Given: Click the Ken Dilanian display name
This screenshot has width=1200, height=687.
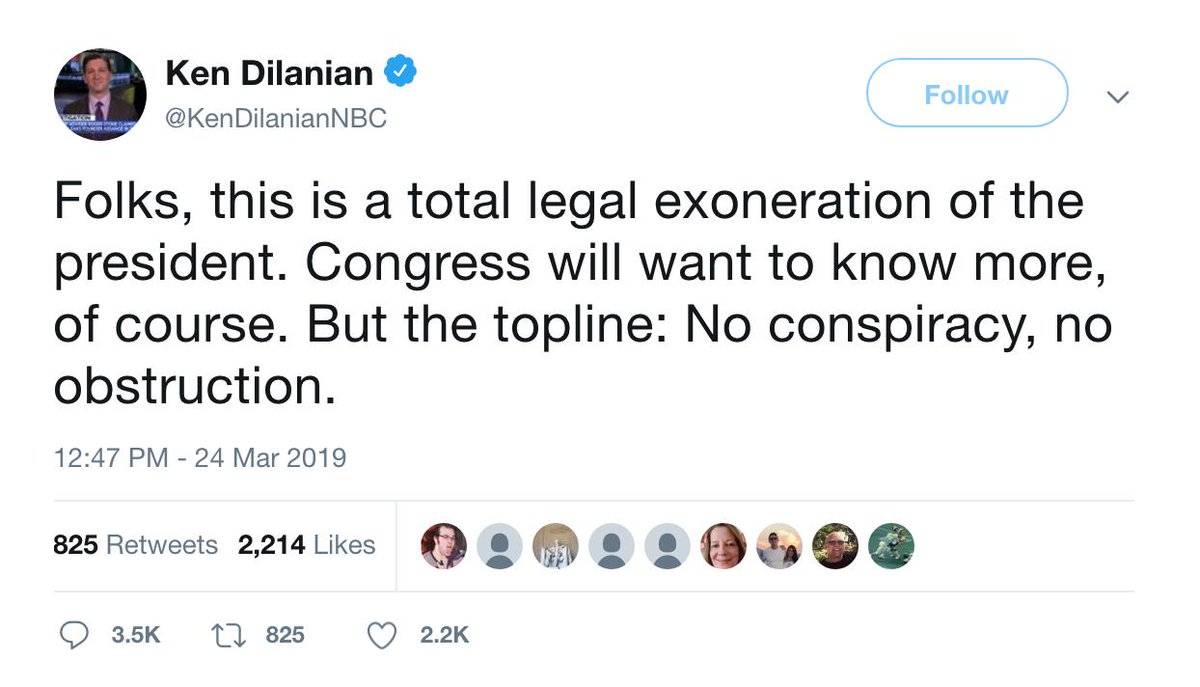Looking at the screenshot, I should point(268,72).
